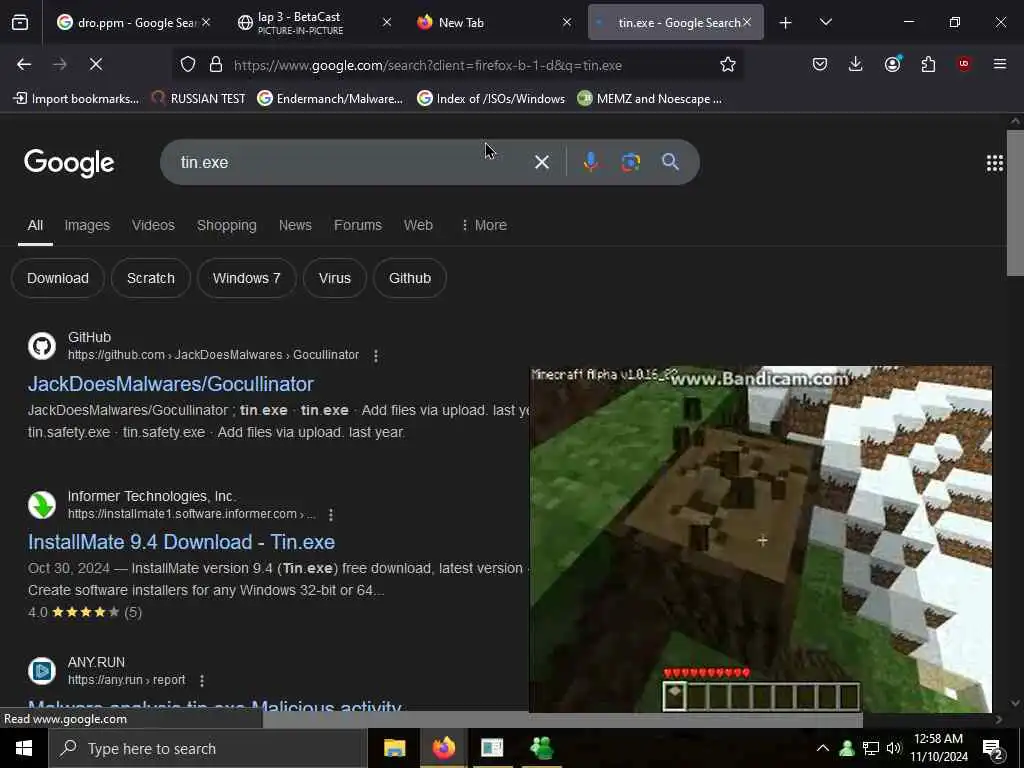Expand the More search filters
The image size is (1024, 768).
[x=484, y=225]
